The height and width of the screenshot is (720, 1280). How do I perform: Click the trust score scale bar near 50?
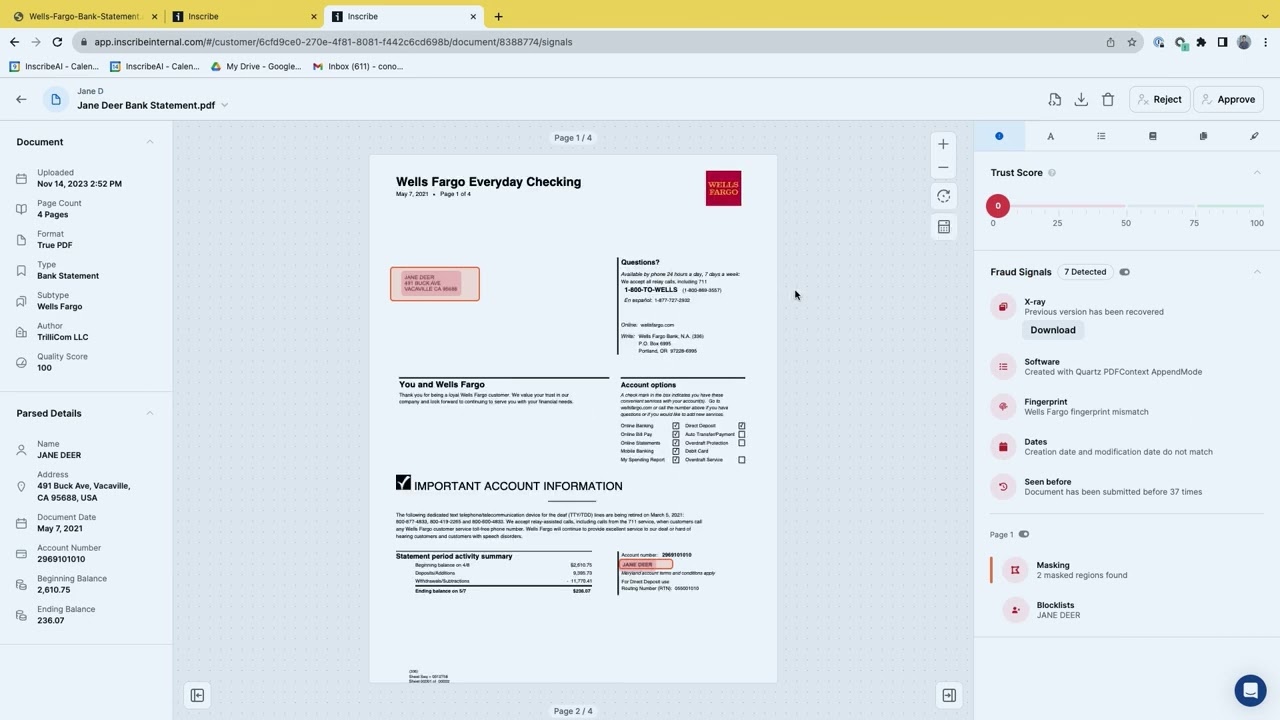click(1126, 206)
